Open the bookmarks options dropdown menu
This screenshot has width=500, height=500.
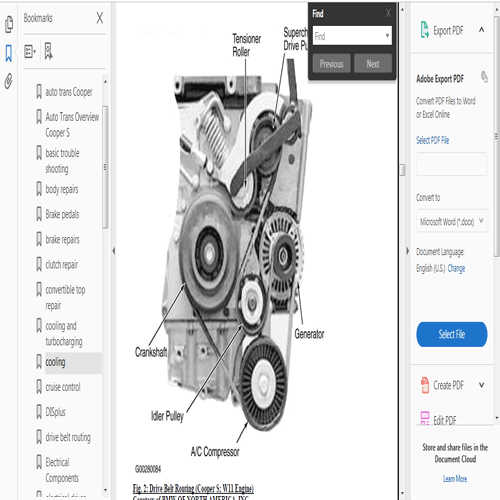(30, 52)
